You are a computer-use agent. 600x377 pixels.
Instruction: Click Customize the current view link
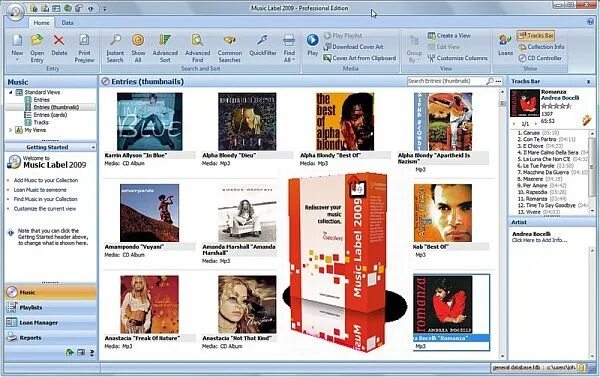point(45,209)
